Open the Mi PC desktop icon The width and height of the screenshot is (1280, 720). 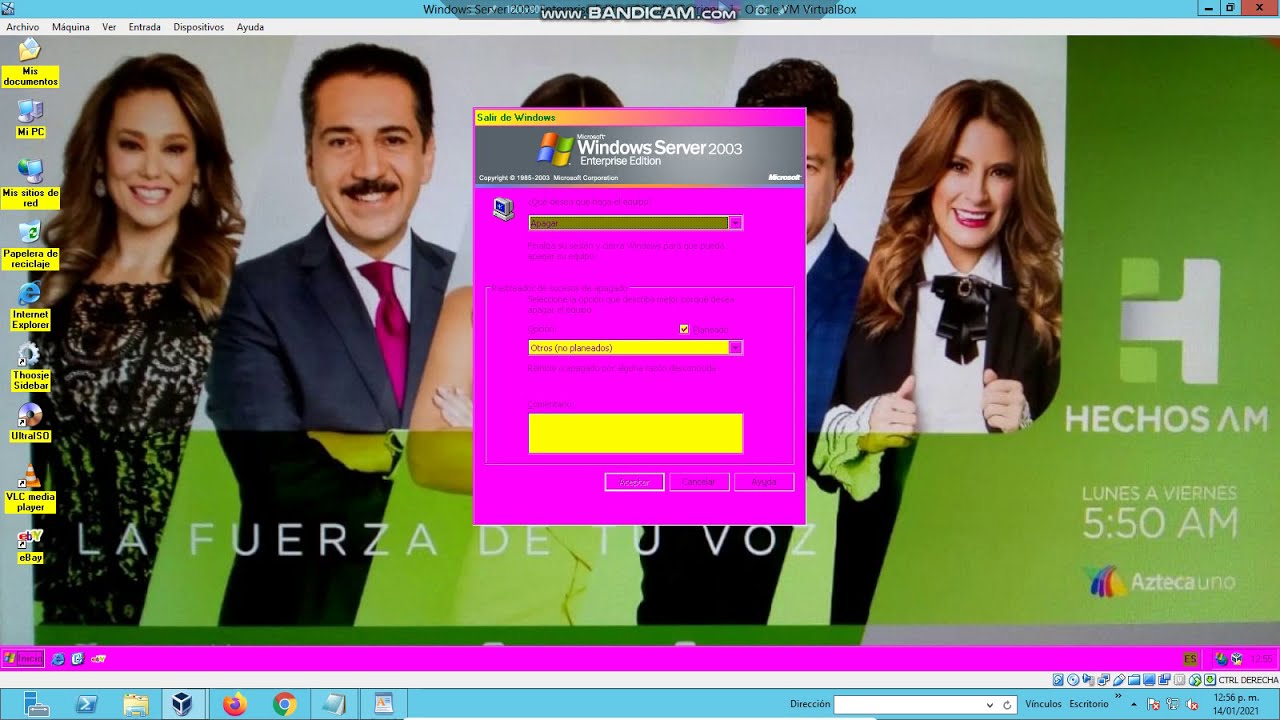30,118
